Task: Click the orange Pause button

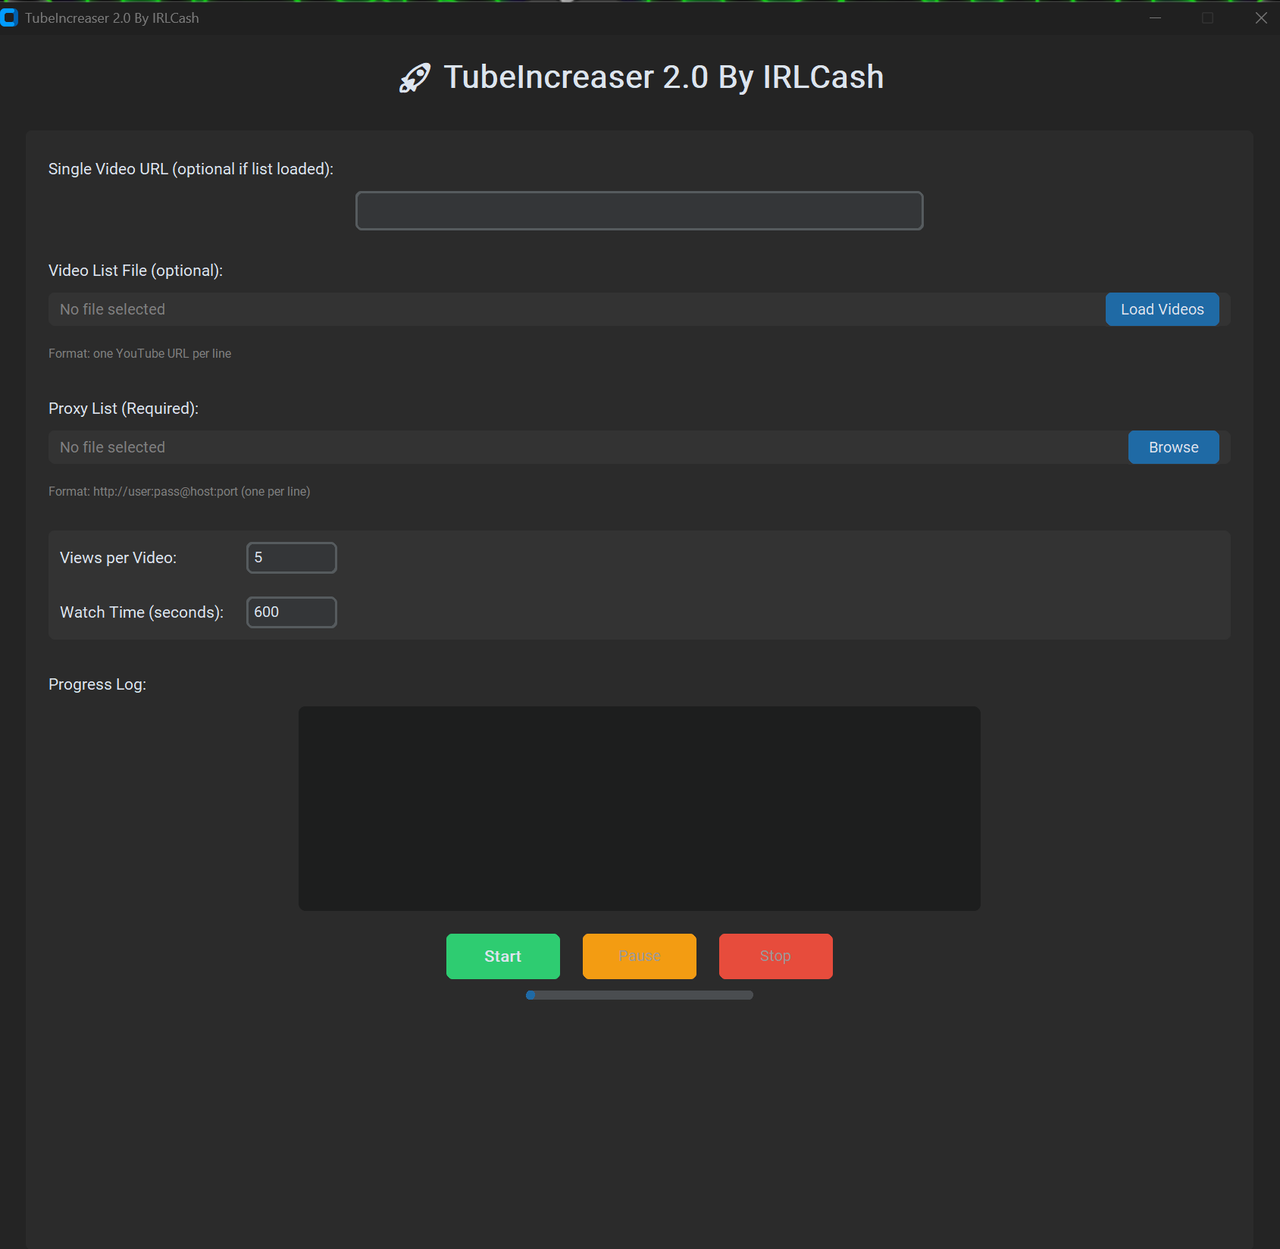Action: coord(639,956)
